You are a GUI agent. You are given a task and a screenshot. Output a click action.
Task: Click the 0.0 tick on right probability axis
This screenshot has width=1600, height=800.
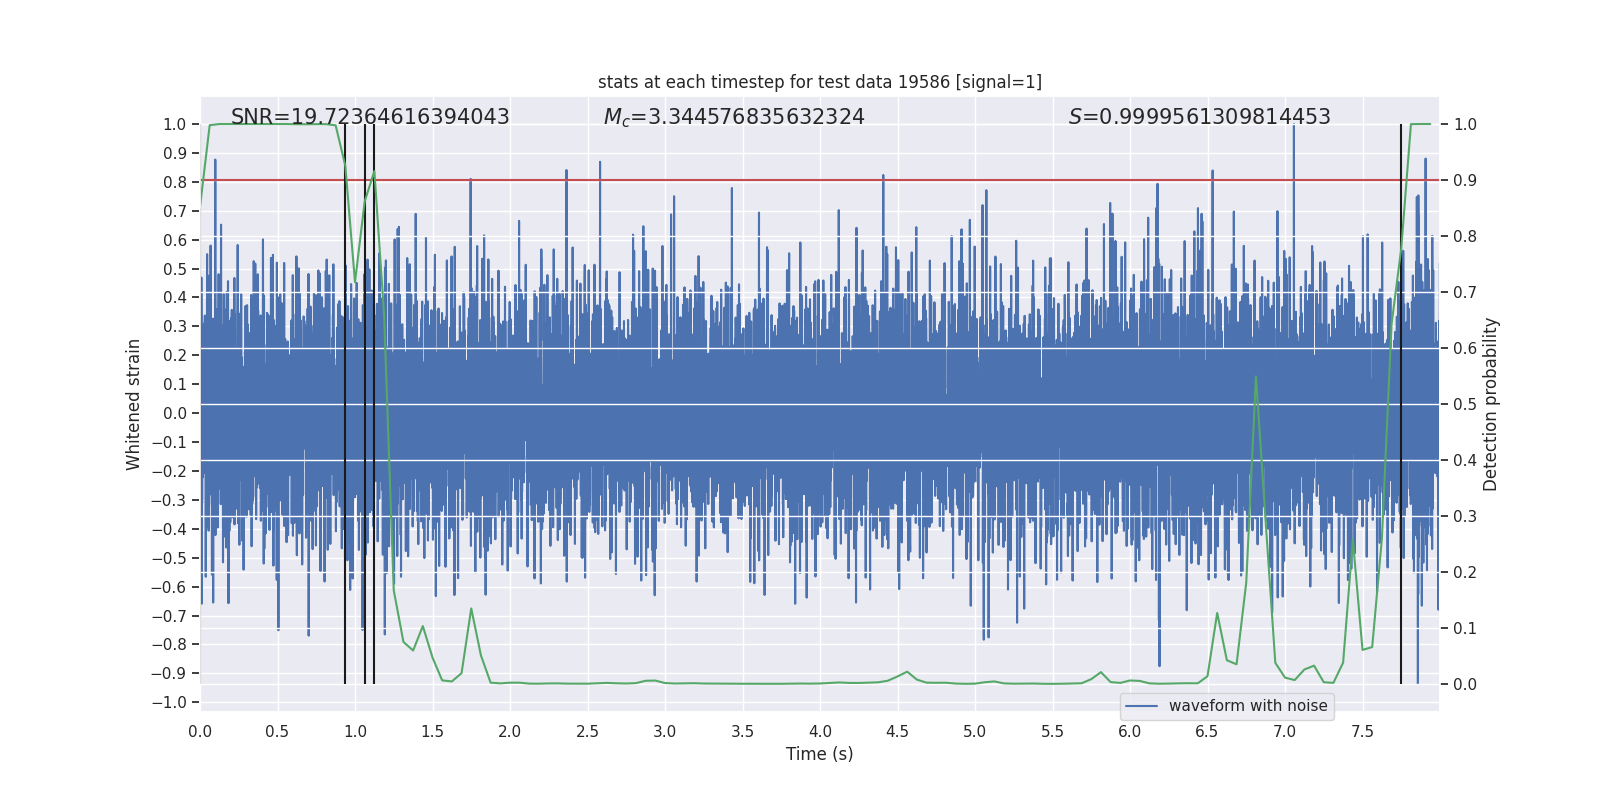[x=1465, y=685]
